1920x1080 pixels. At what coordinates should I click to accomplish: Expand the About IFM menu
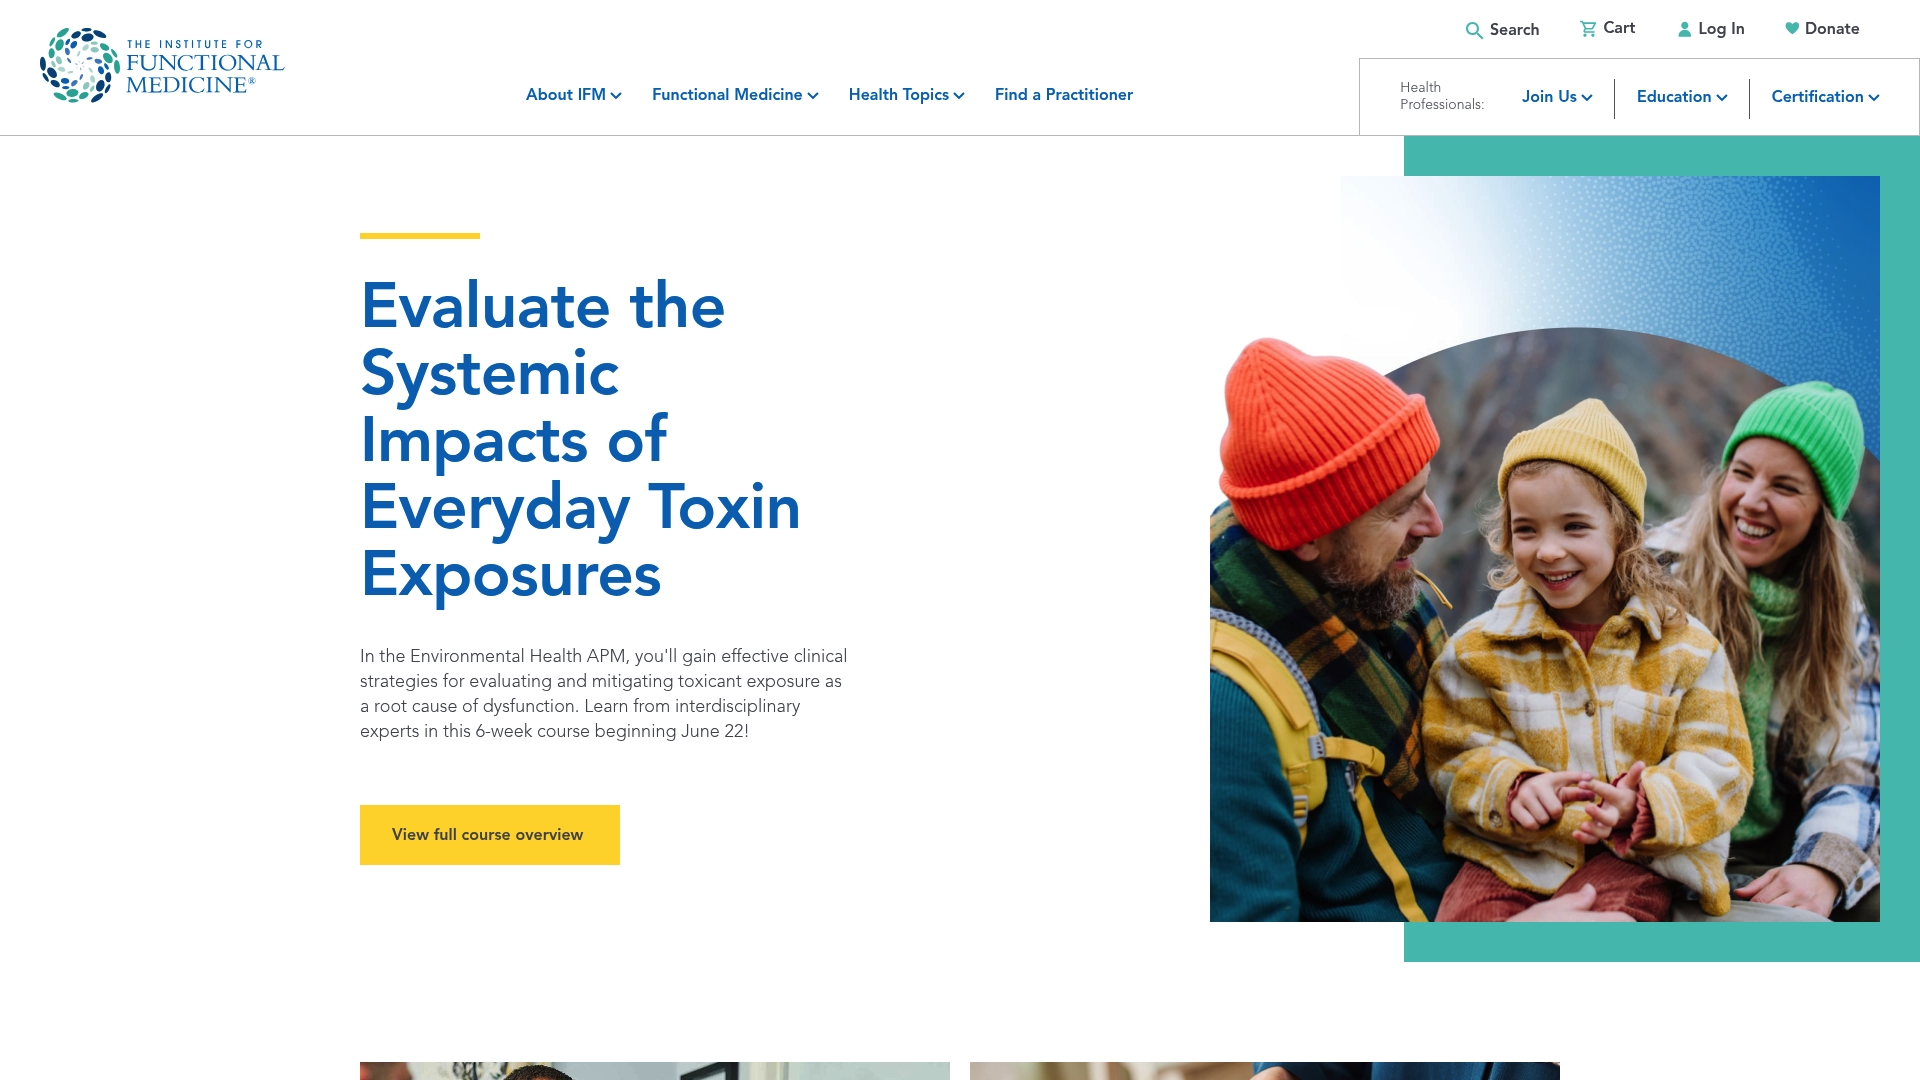coord(574,95)
